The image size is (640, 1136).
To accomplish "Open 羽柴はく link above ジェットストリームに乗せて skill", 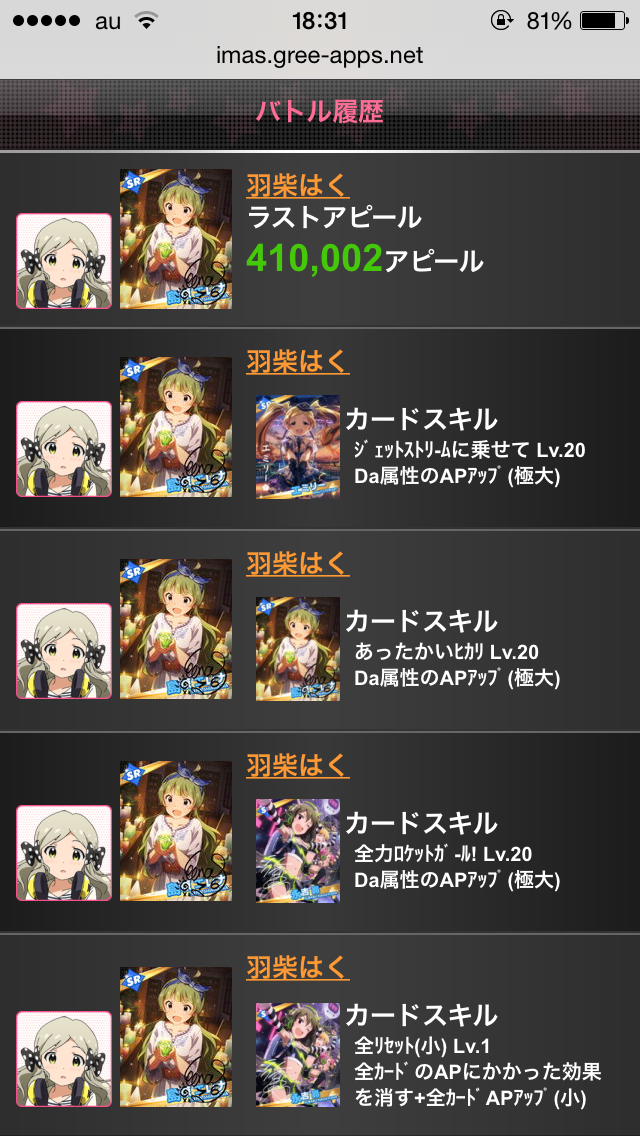I will [x=298, y=361].
